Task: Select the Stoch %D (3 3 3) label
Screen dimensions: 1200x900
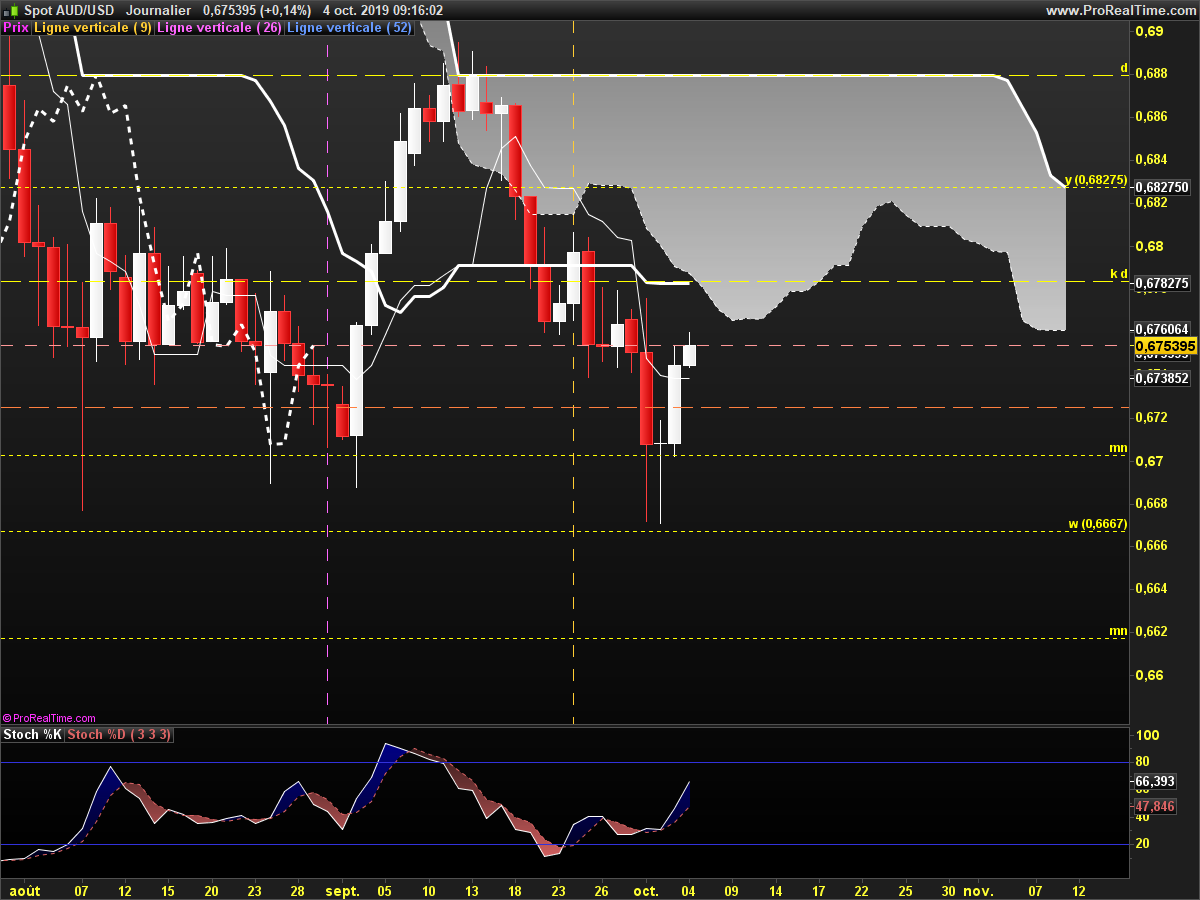Action: [x=120, y=735]
